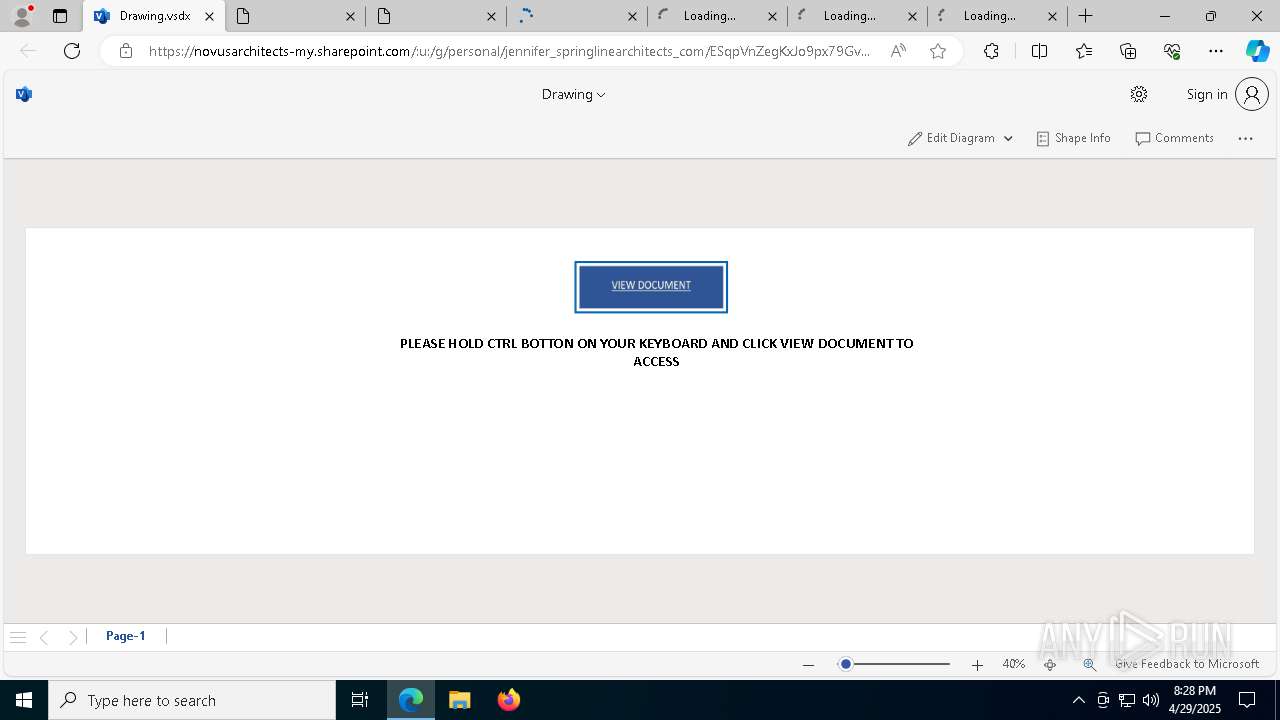Show hidden system tray icons
Screen dimensions: 1280x720
(1078, 700)
